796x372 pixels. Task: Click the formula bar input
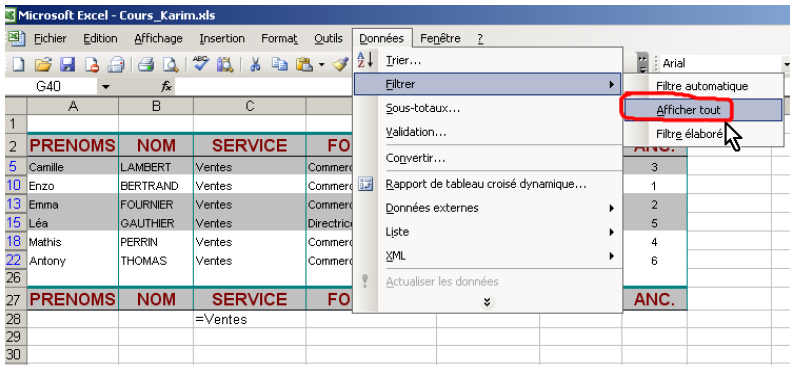[264, 87]
